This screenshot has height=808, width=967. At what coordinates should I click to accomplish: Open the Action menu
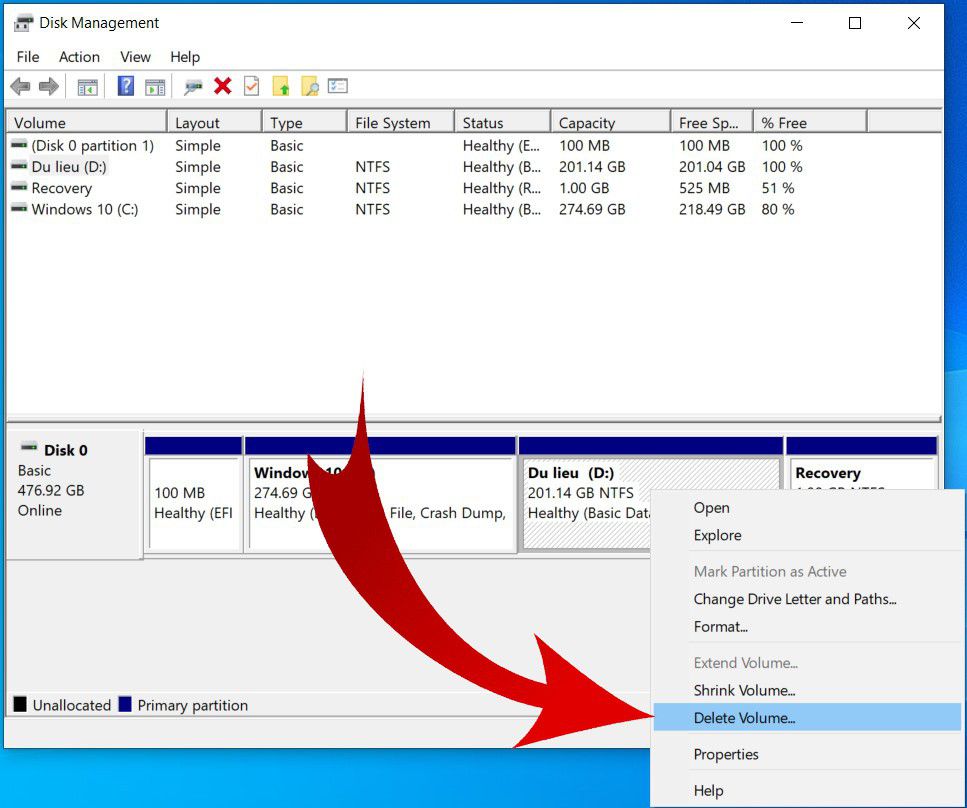point(79,57)
